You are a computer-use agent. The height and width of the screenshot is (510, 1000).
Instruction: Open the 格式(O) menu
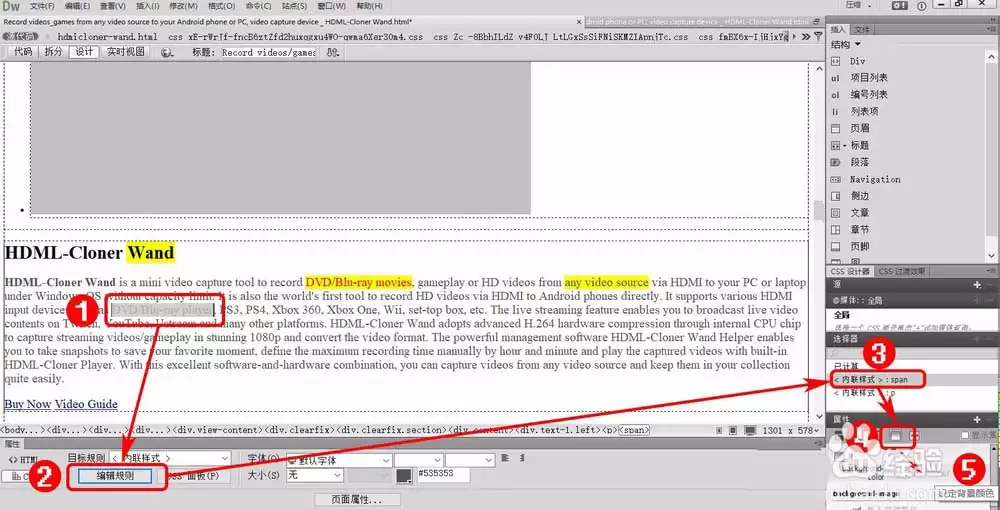pos(221,6)
